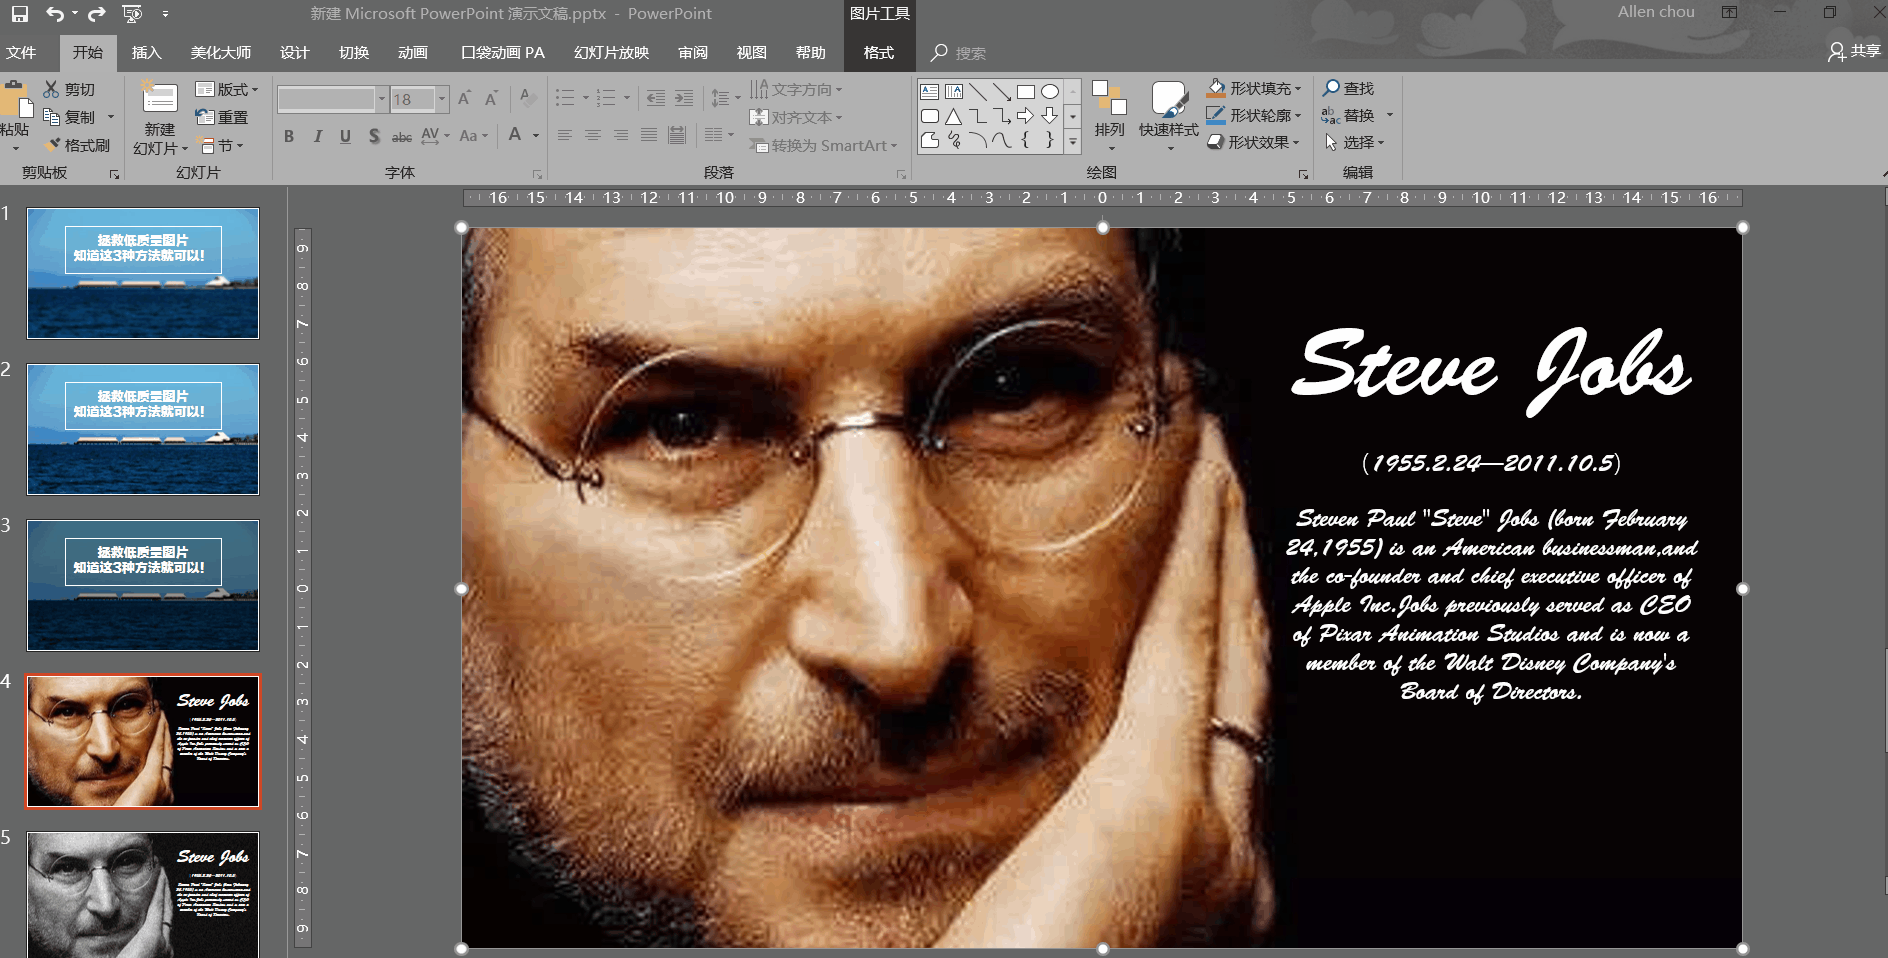Open the font name dropdown
This screenshot has height=958, width=1888.
(381, 99)
